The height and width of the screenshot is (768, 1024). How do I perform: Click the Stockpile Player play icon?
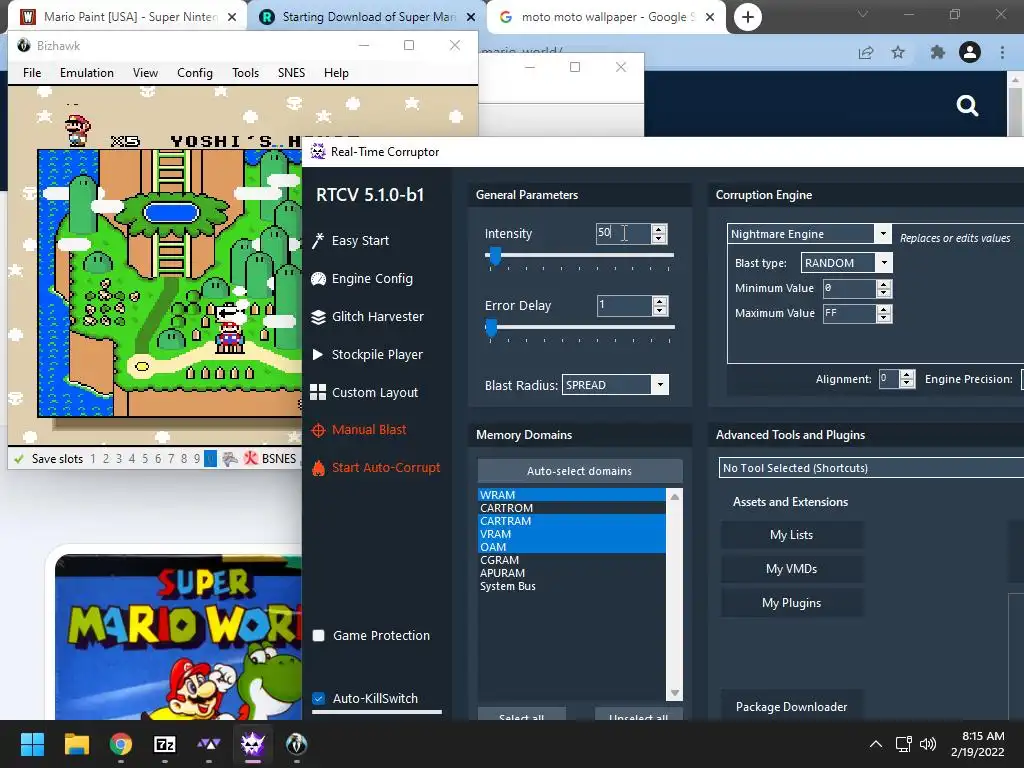pos(318,355)
